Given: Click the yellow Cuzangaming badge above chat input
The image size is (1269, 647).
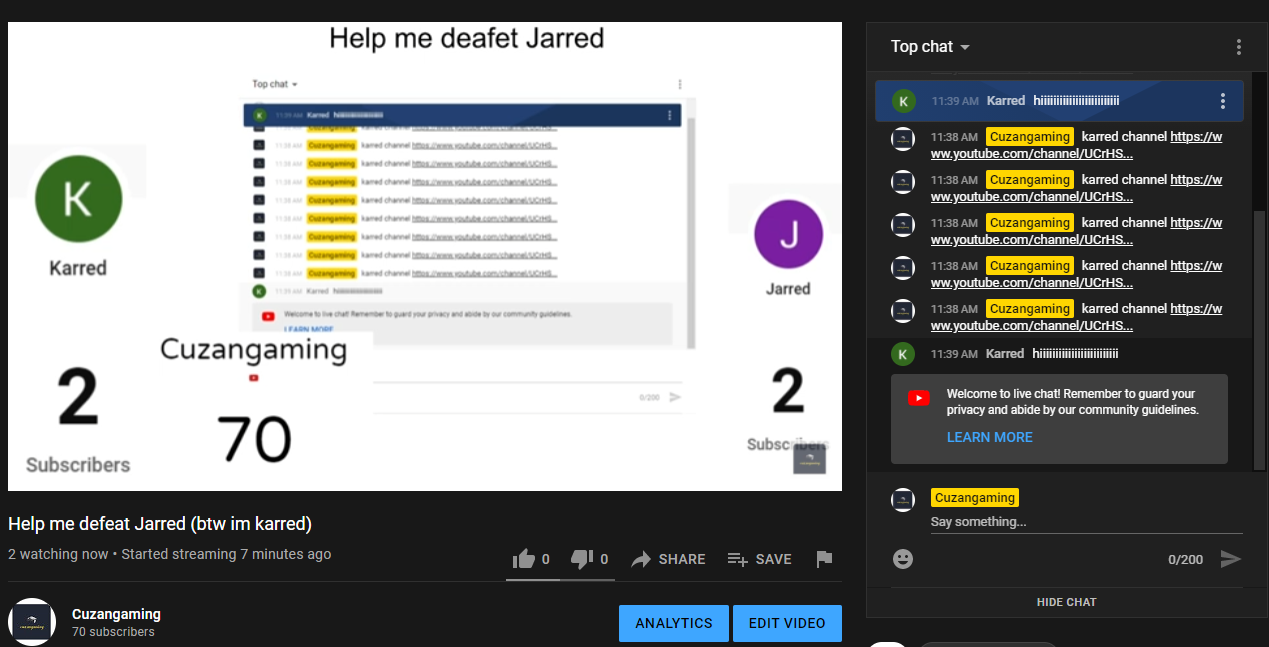Looking at the screenshot, I should point(975,497).
